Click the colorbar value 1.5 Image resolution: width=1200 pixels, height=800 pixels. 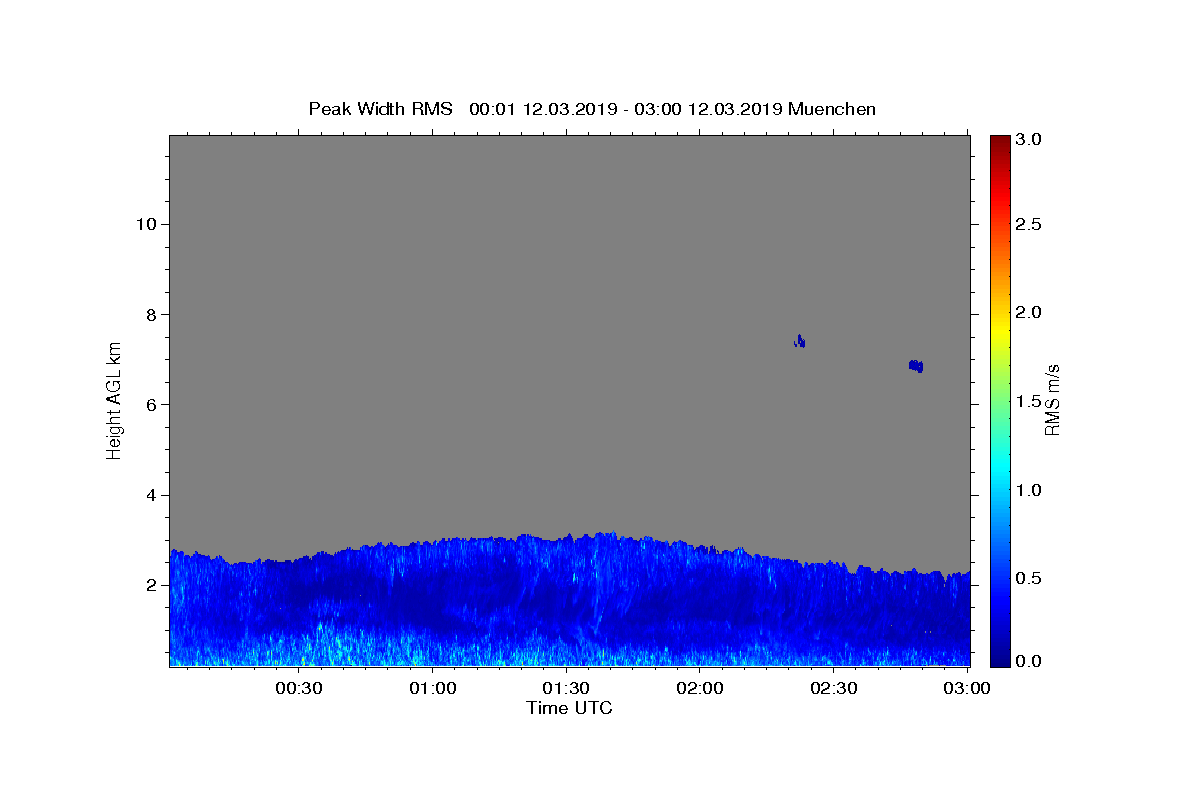coord(1030,401)
